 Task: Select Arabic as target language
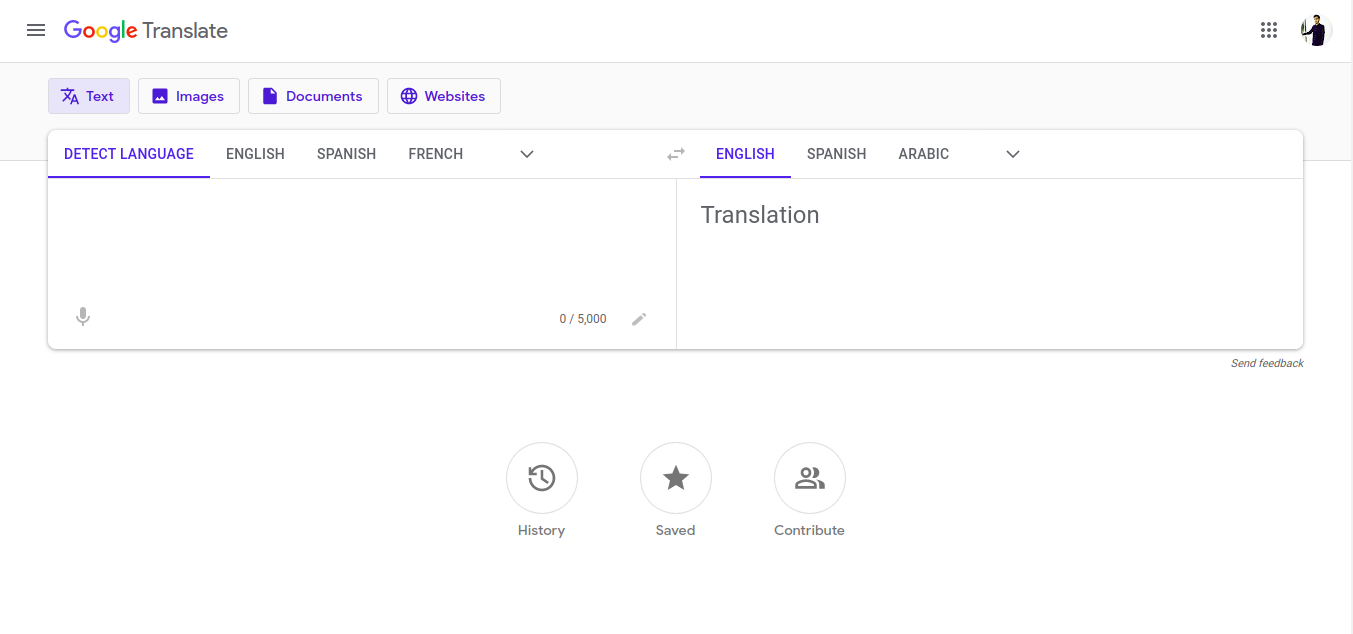coord(923,154)
